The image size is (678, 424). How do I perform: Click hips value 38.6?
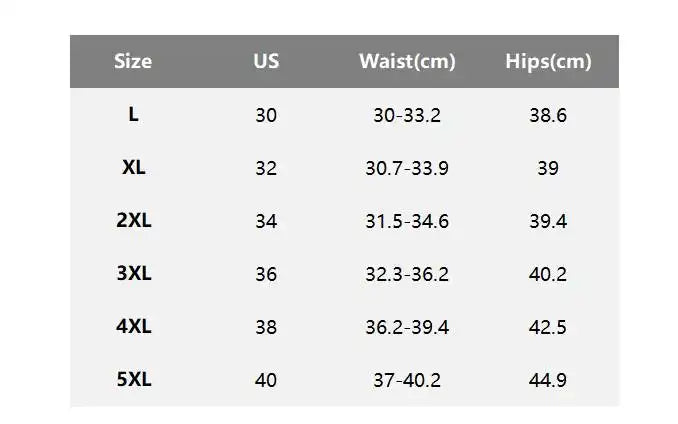coord(548,115)
